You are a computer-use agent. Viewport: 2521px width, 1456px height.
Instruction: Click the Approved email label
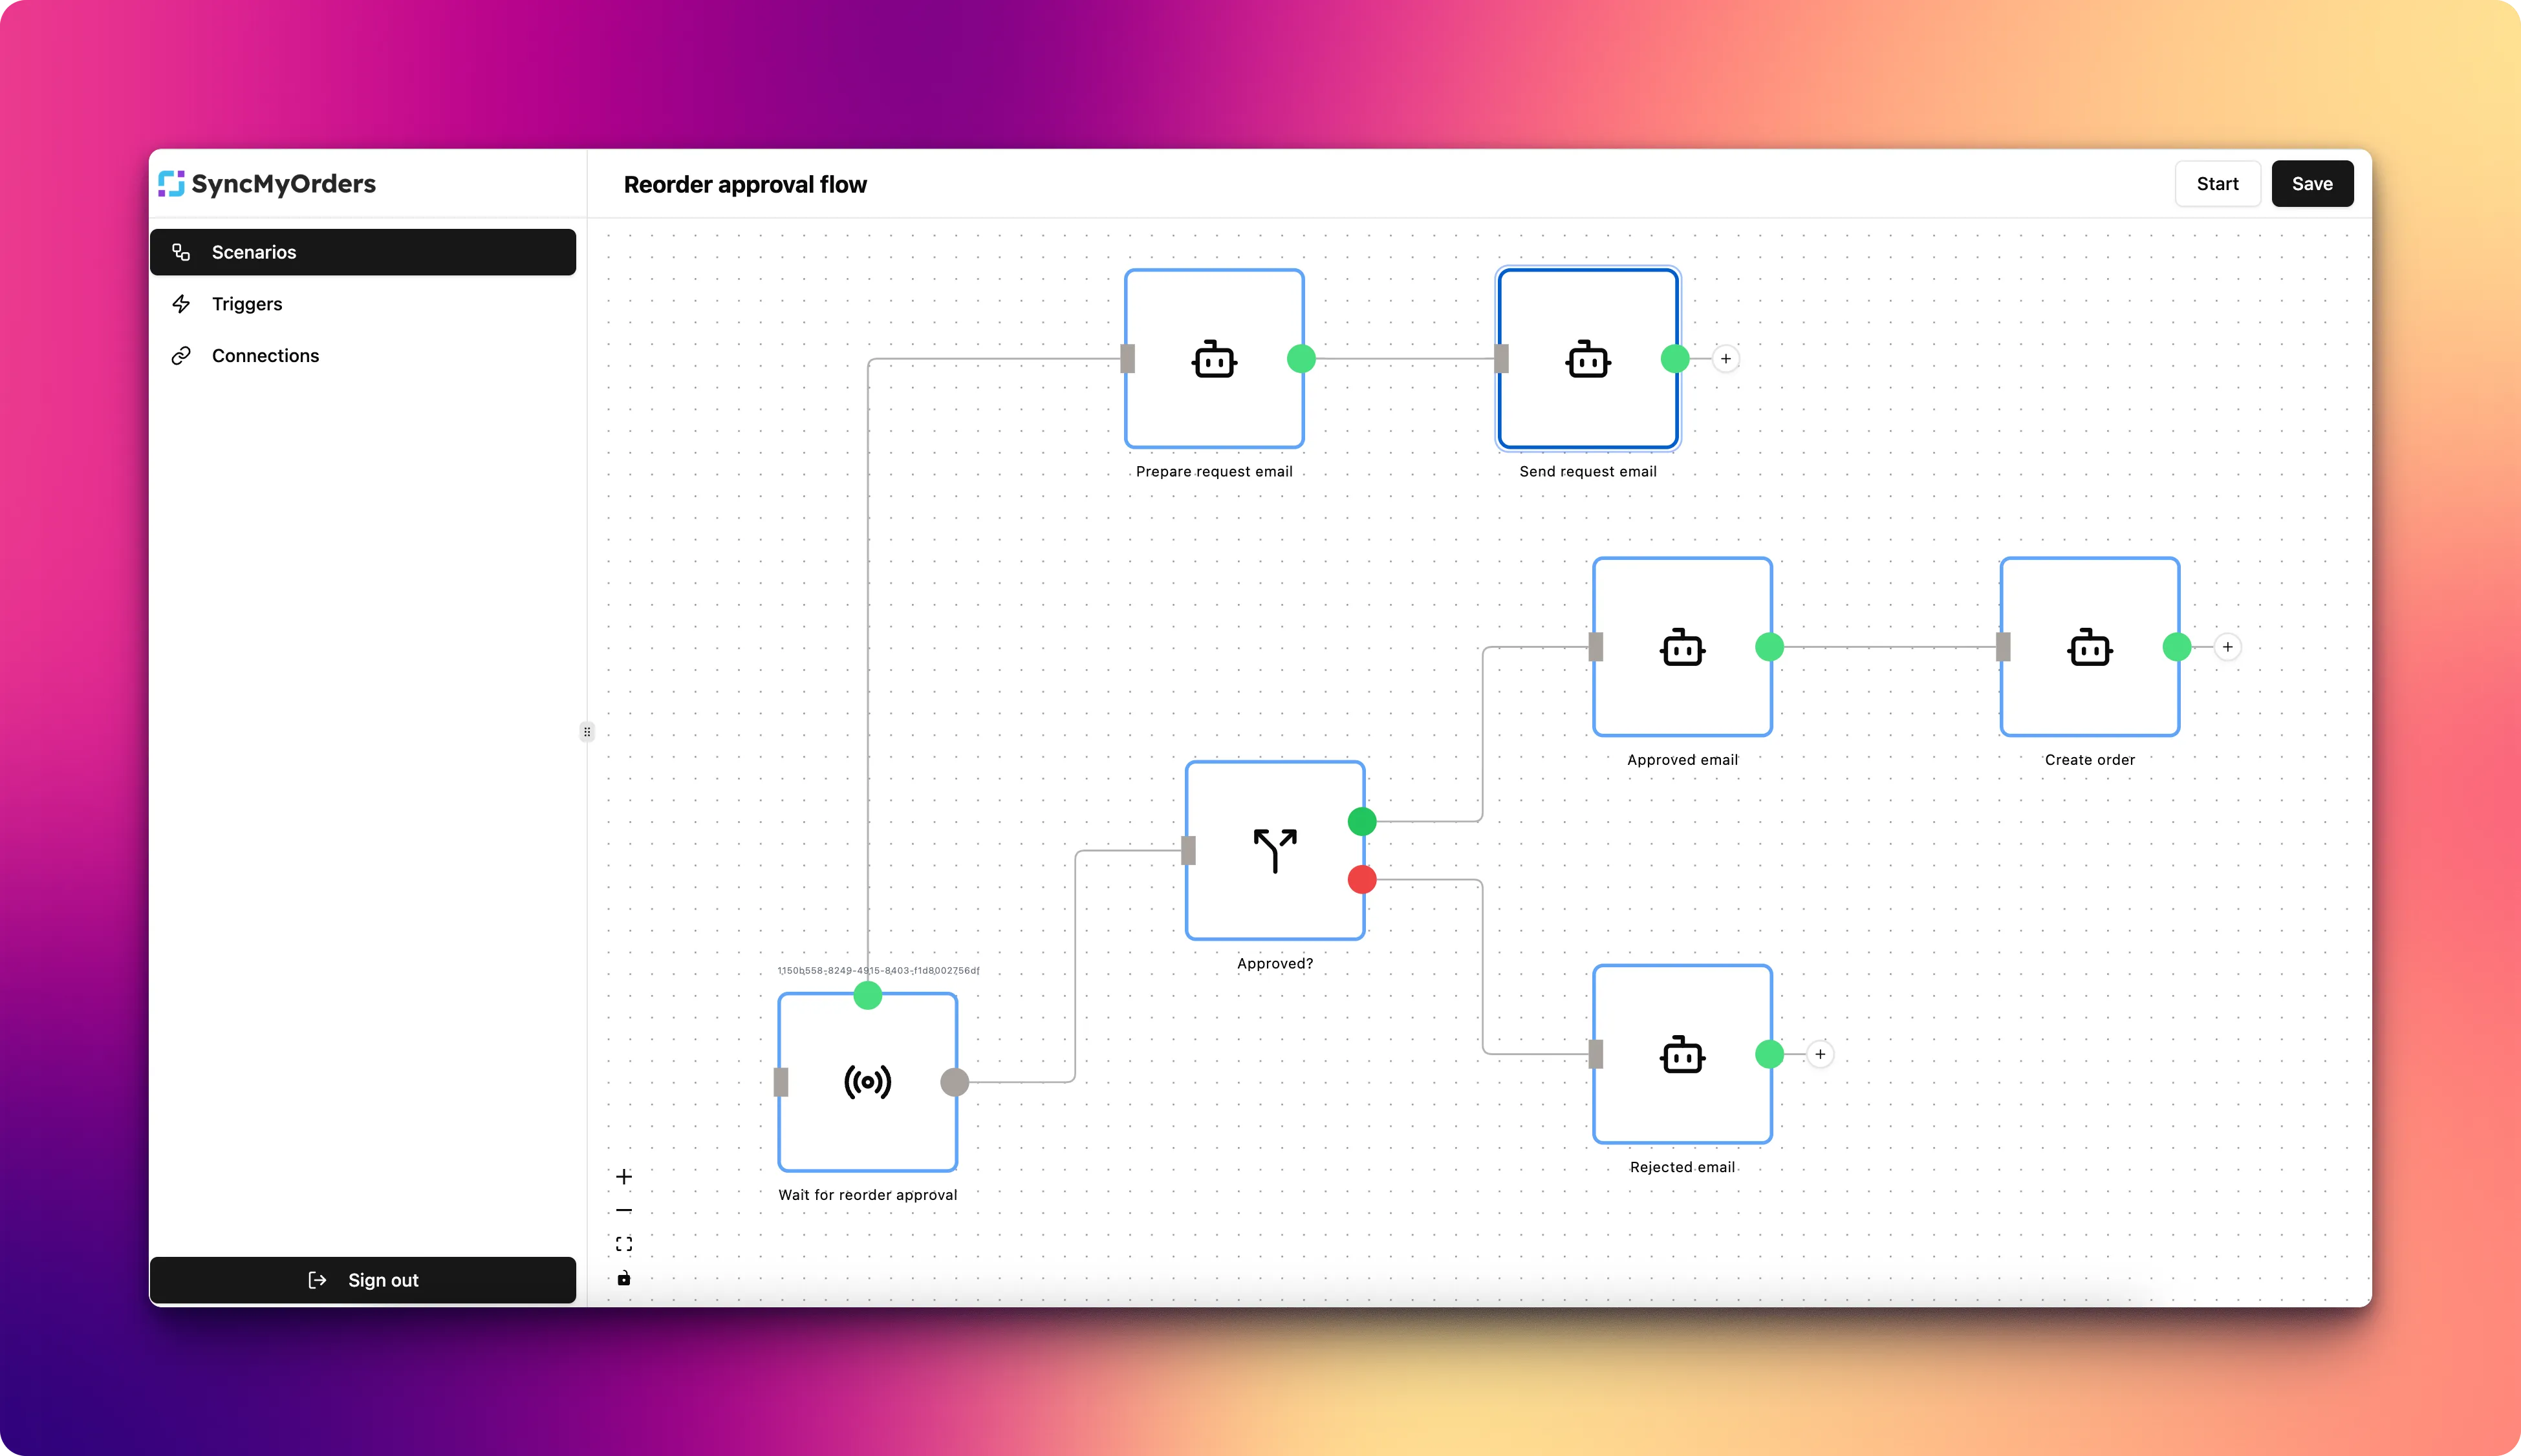tap(1683, 760)
